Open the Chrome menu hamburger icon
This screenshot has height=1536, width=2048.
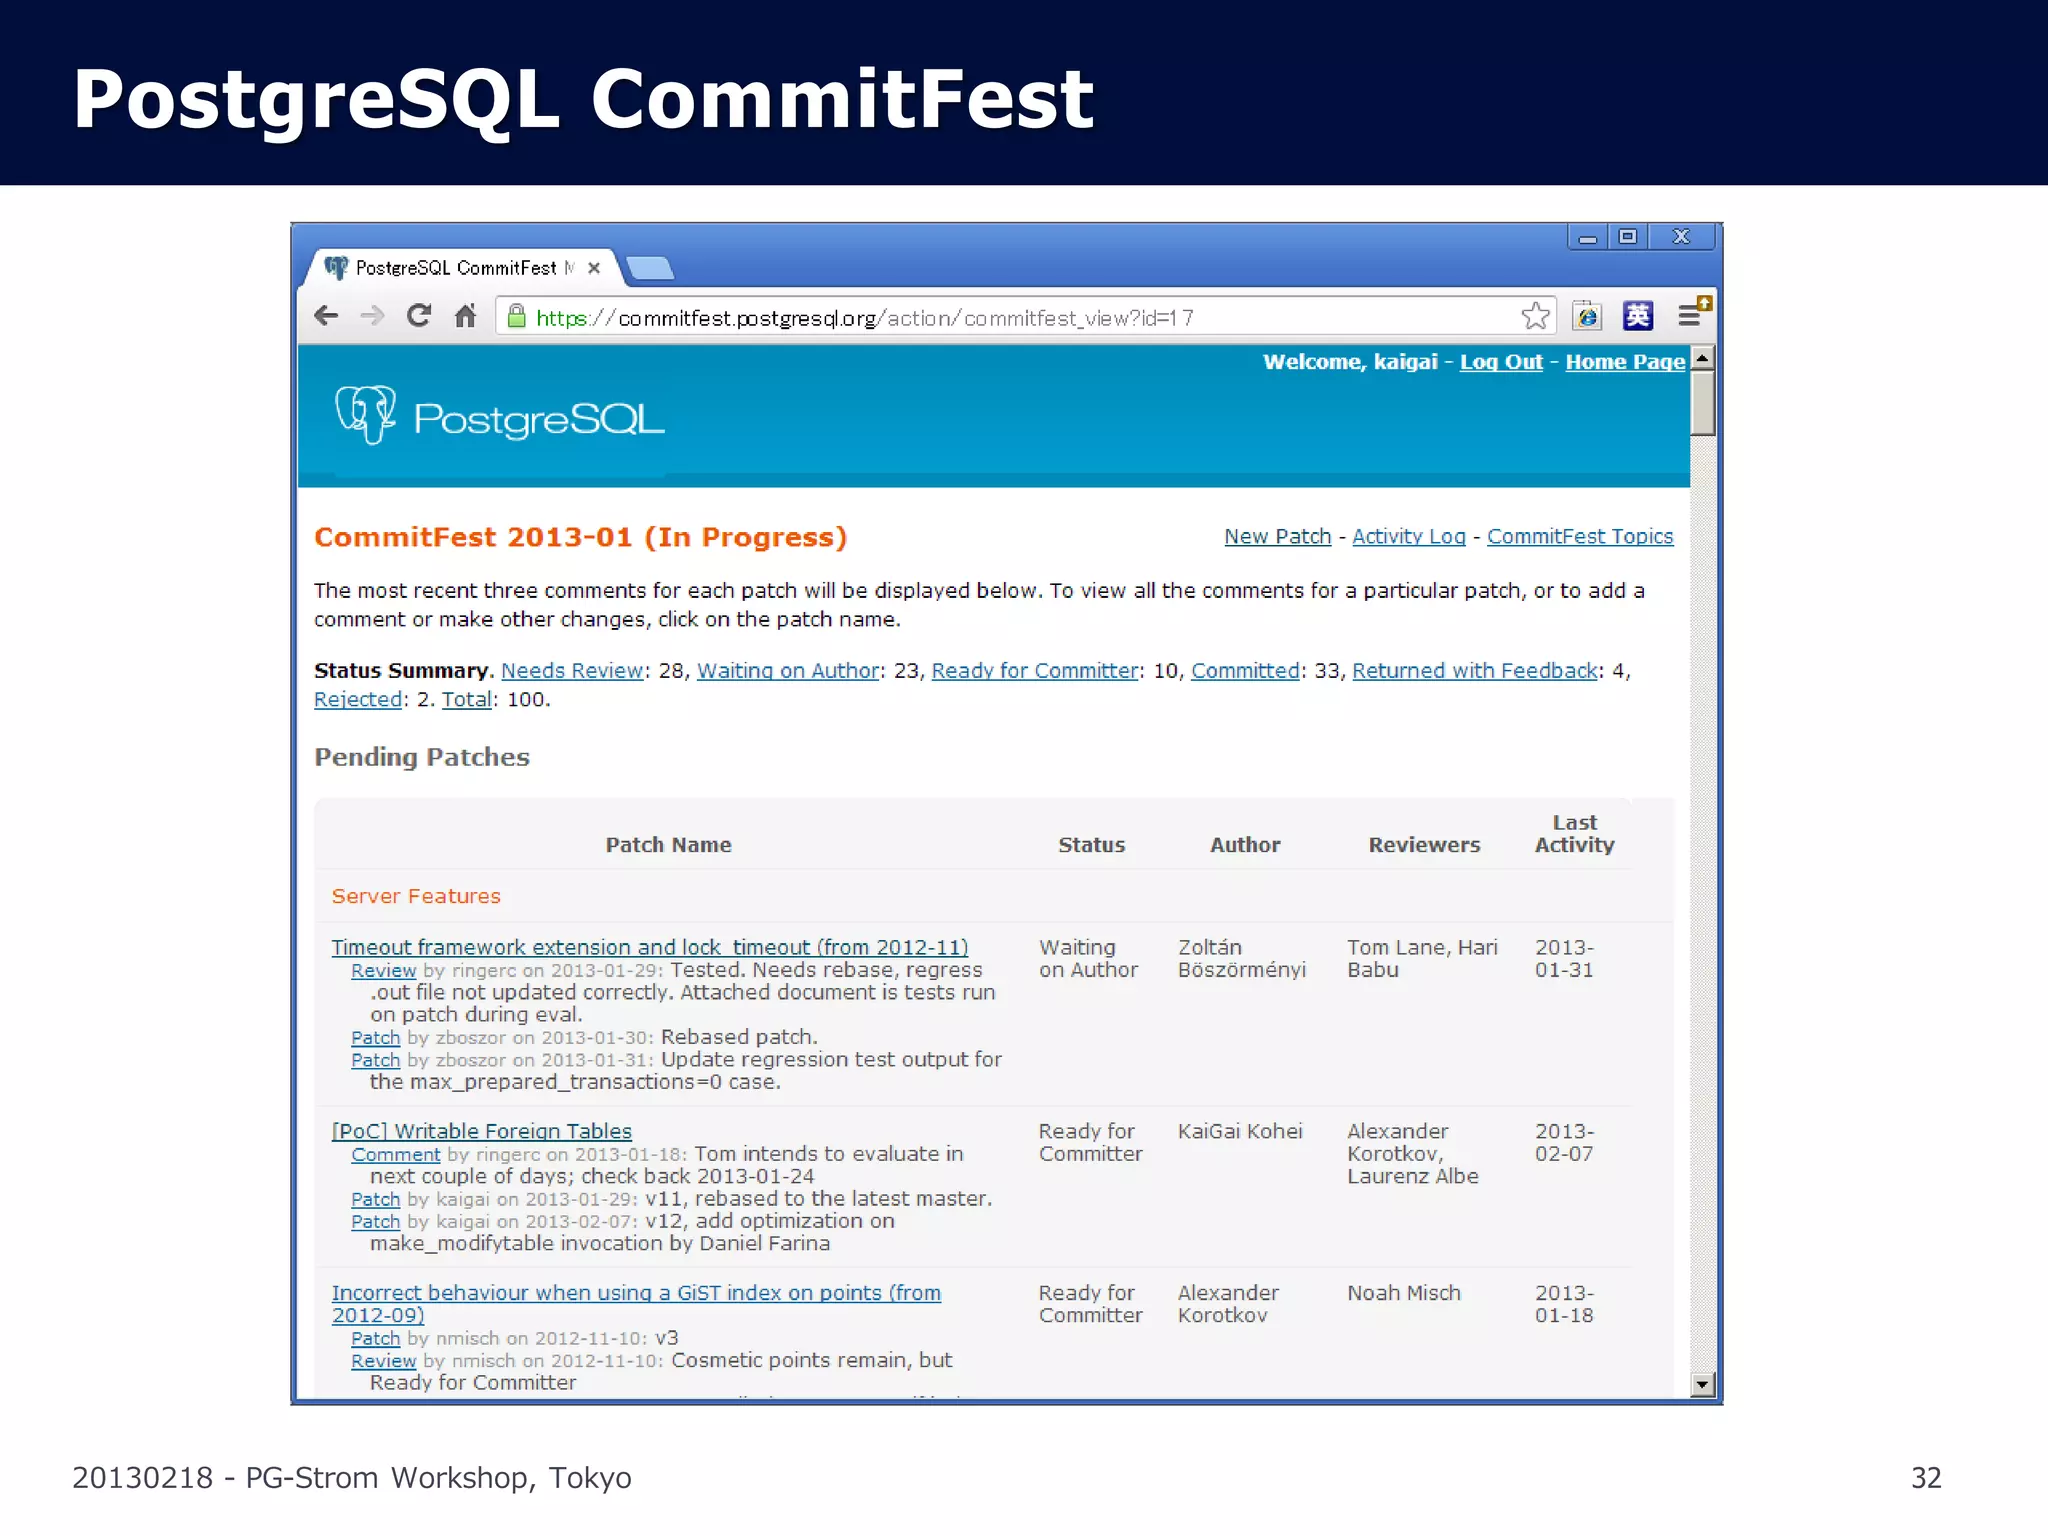pyautogui.click(x=1691, y=316)
